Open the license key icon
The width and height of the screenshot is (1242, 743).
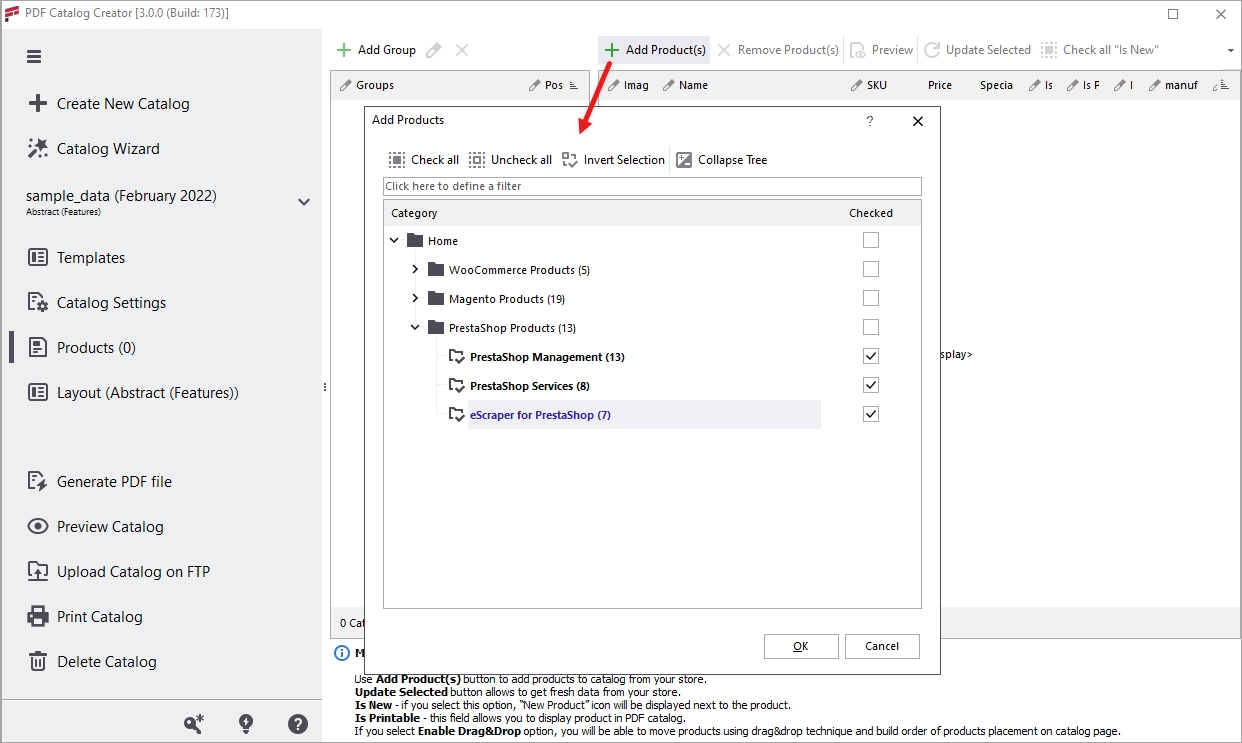click(x=194, y=724)
